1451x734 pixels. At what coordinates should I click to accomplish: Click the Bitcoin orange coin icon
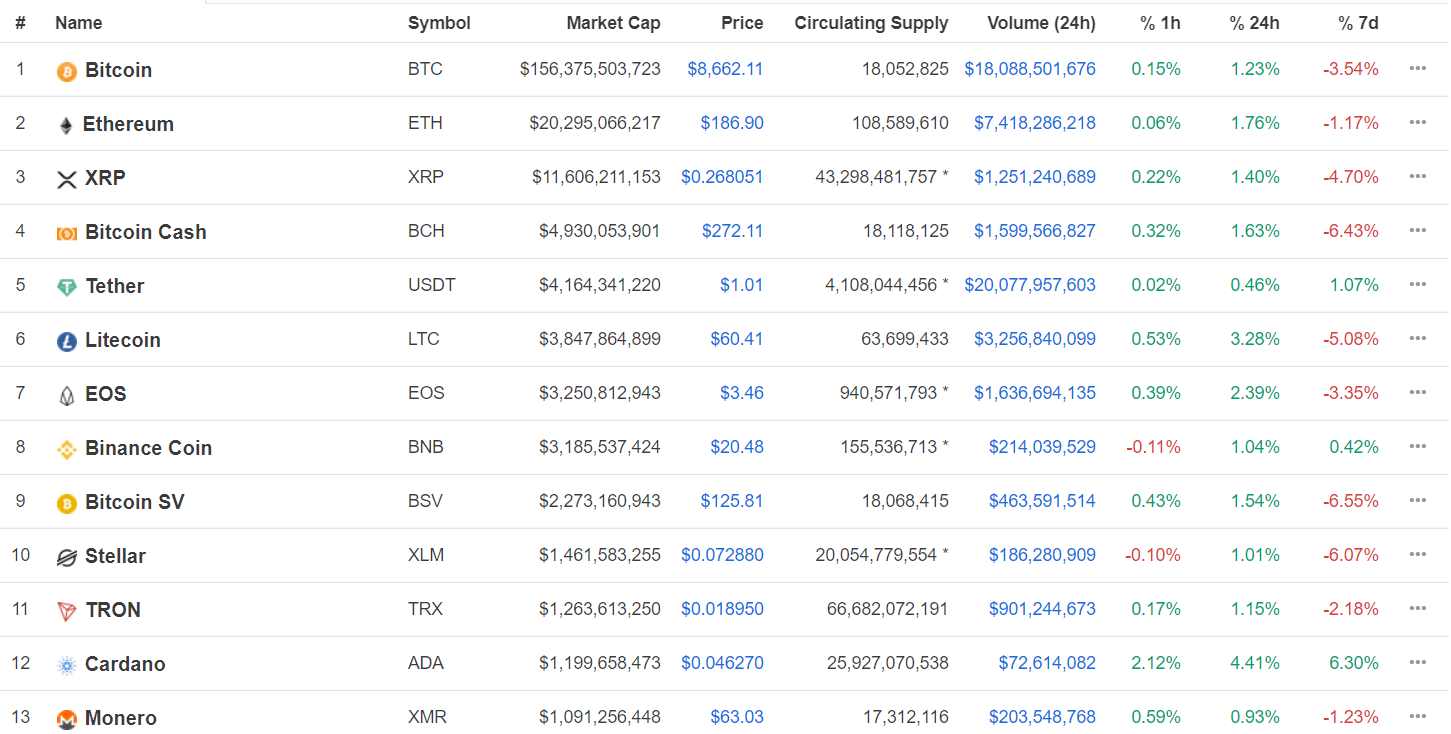pos(67,71)
